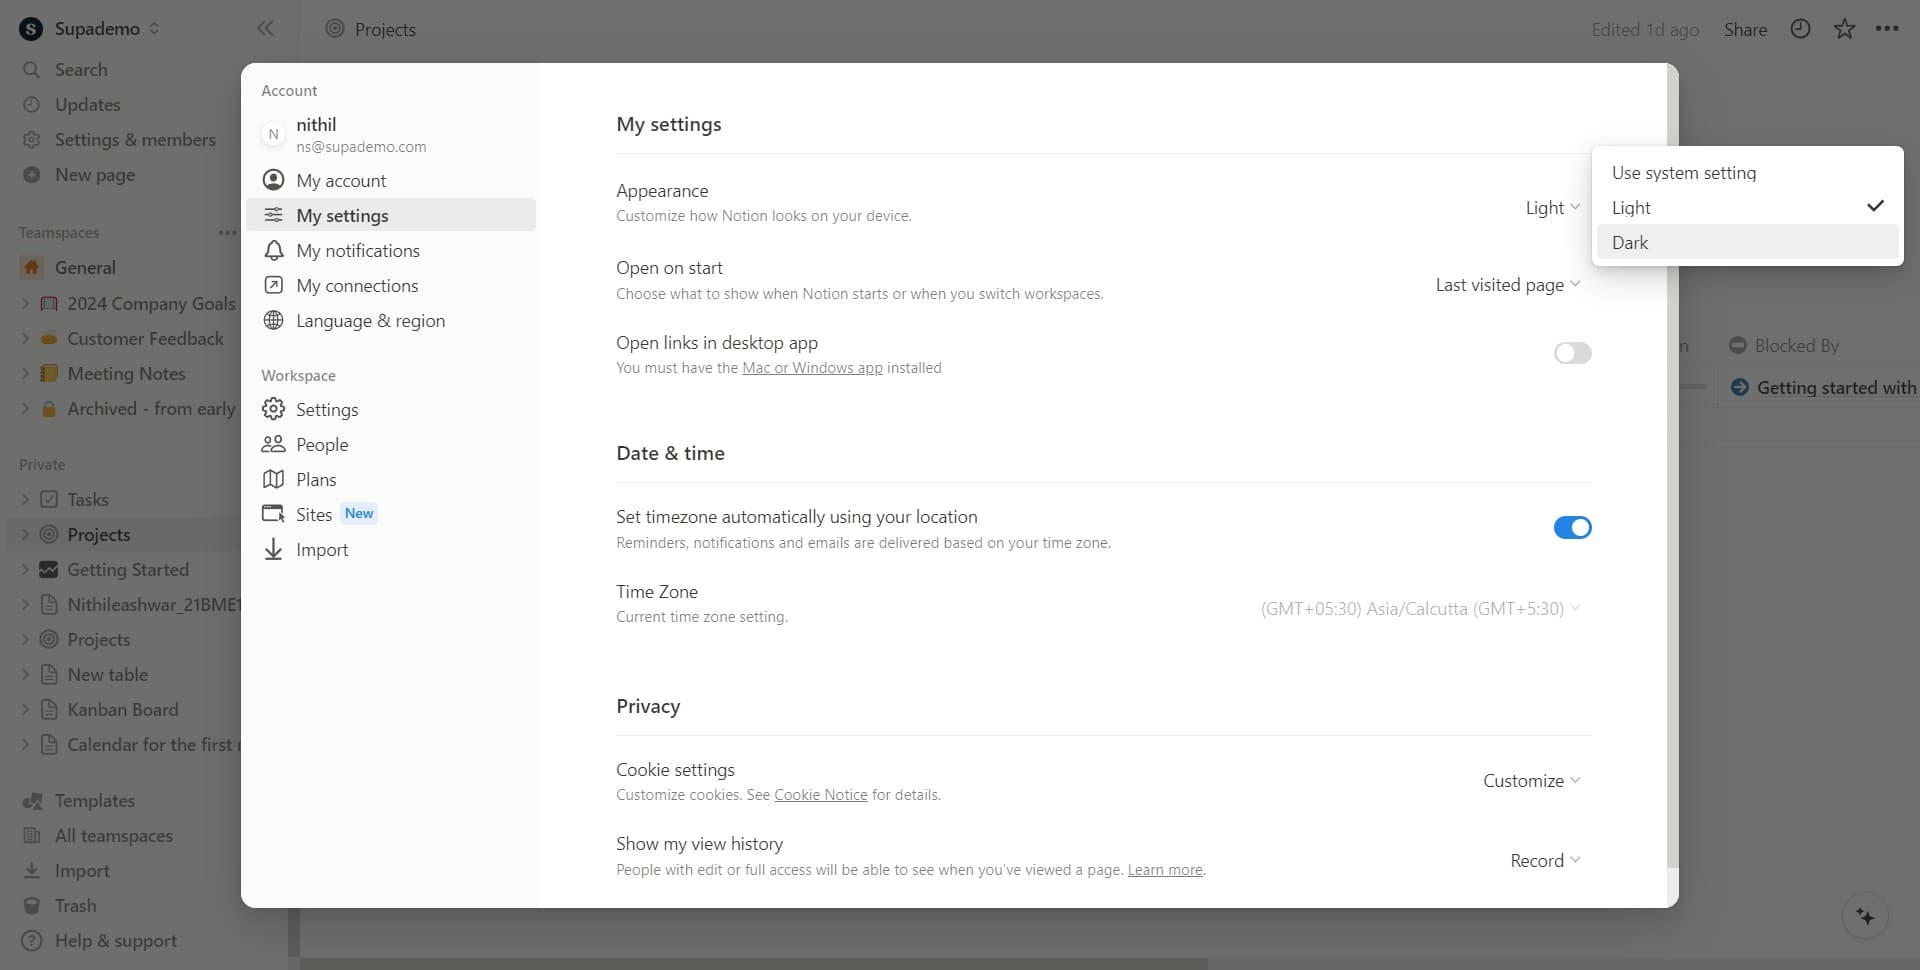
Task: Collapse the sidebar with double-chevron icon
Action: (x=265, y=28)
